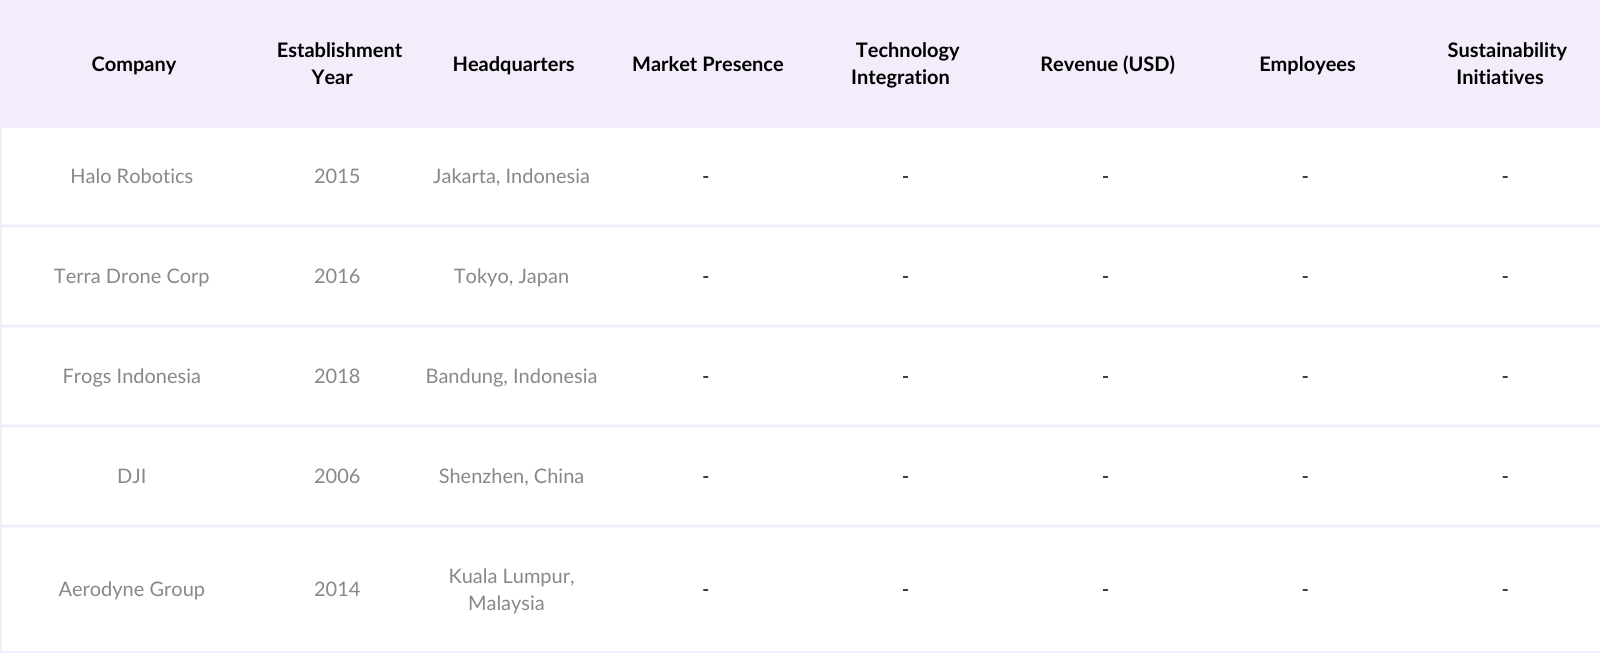Click the Company column header
This screenshot has height=653, width=1600.
tap(133, 64)
